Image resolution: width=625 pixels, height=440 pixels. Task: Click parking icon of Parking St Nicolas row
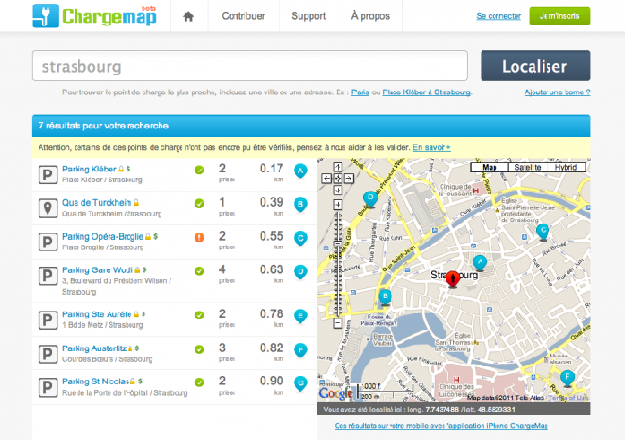pyautogui.click(x=47, y=387)
